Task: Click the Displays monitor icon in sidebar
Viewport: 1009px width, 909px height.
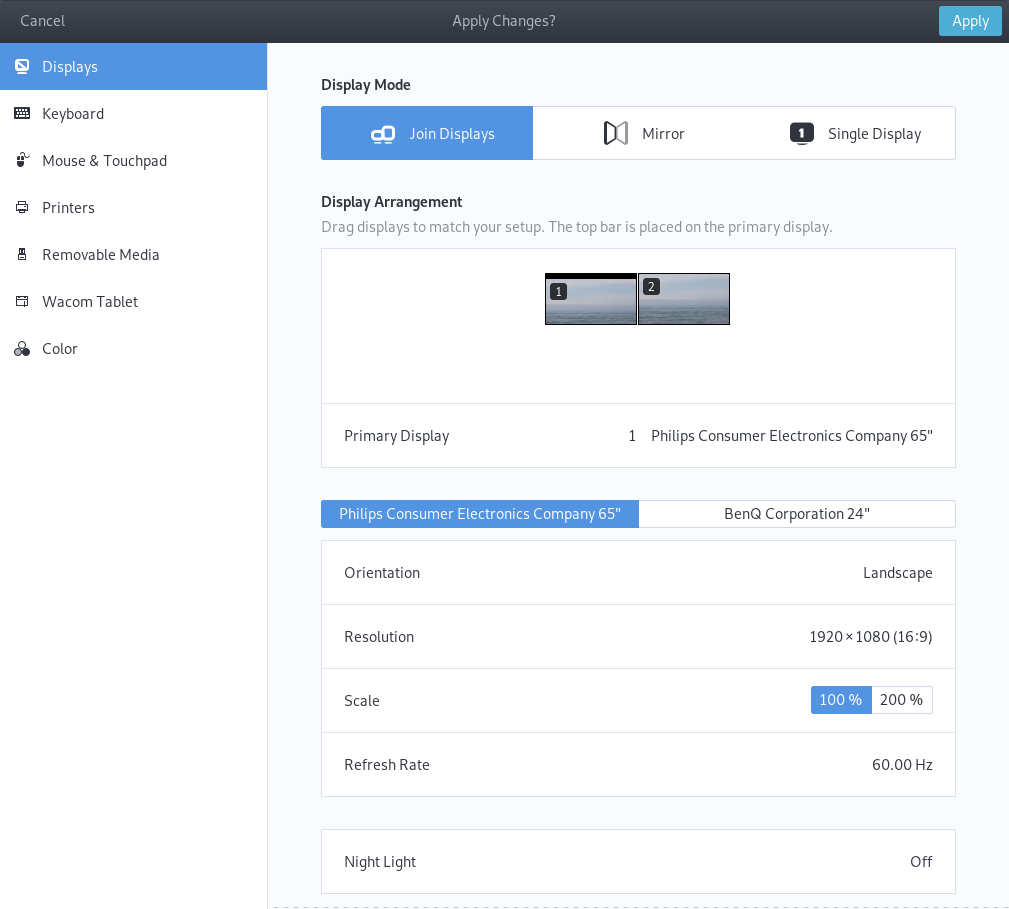Action: pos(21,67)
